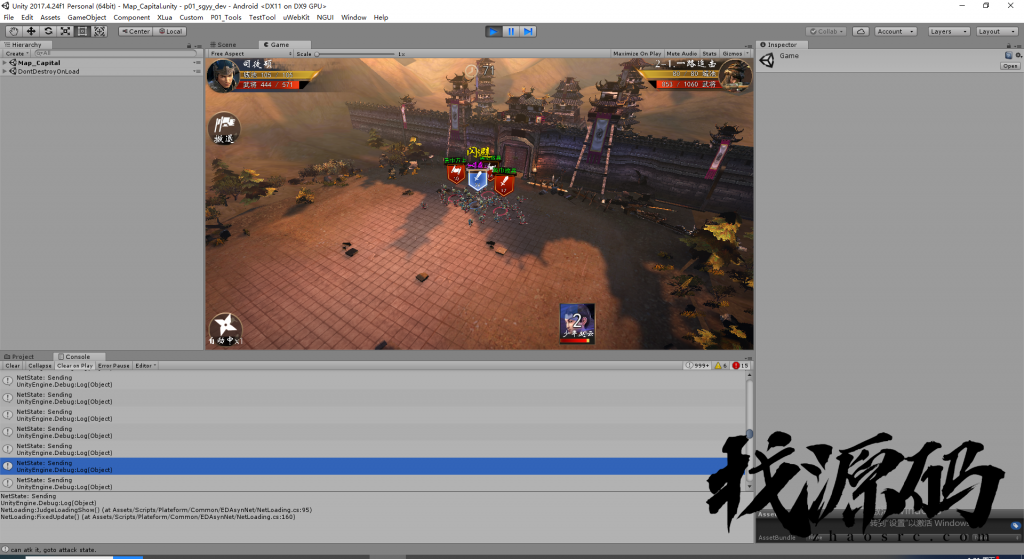Click Console vertical scrollbar

point(749,431)
